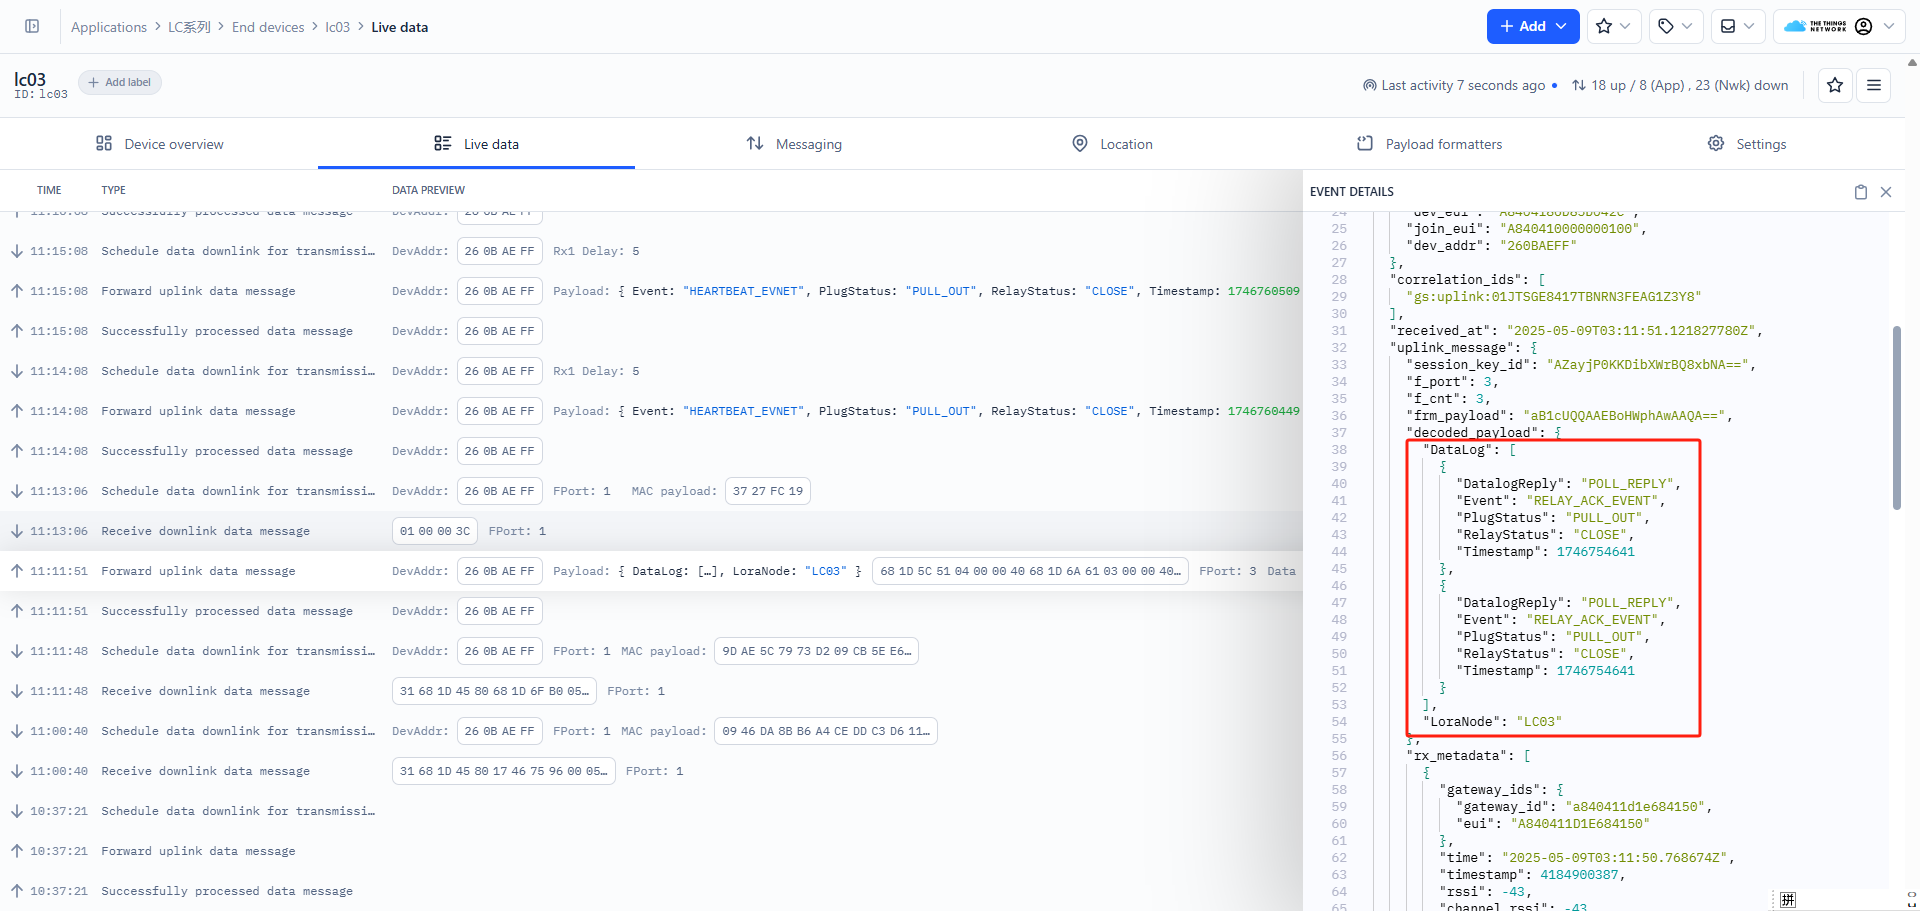Select 11:15:08 Schedule data downlink row
The width and height of the screenshot is (1920, 911).
tap(651, 251)
